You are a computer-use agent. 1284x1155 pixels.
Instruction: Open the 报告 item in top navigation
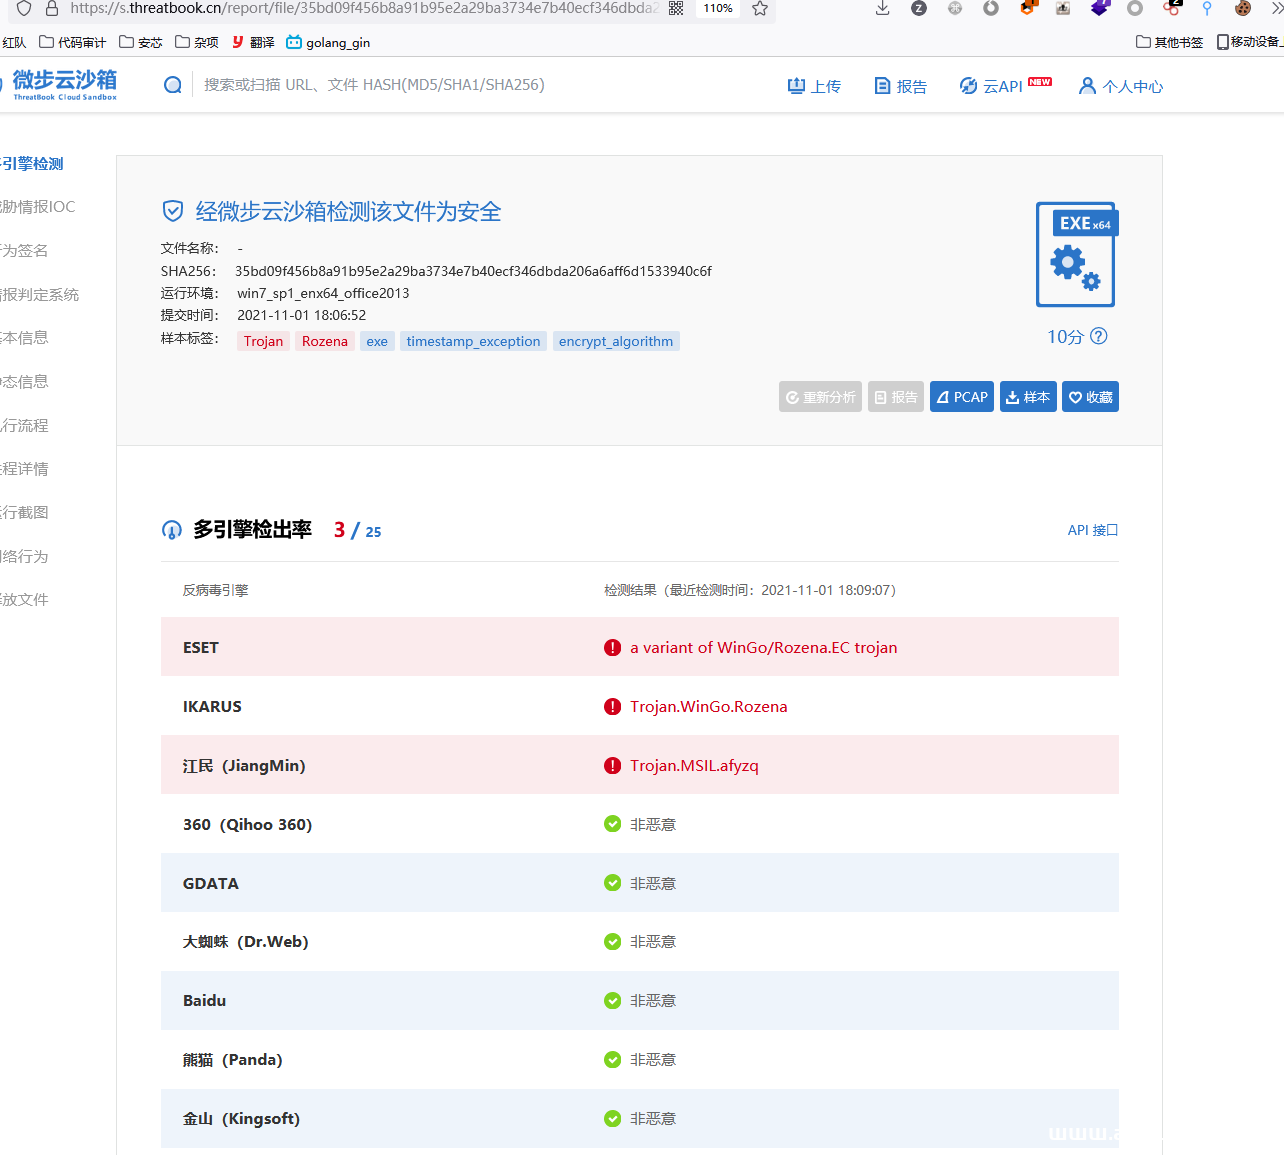pyautogui.click(x=900, y=86)
